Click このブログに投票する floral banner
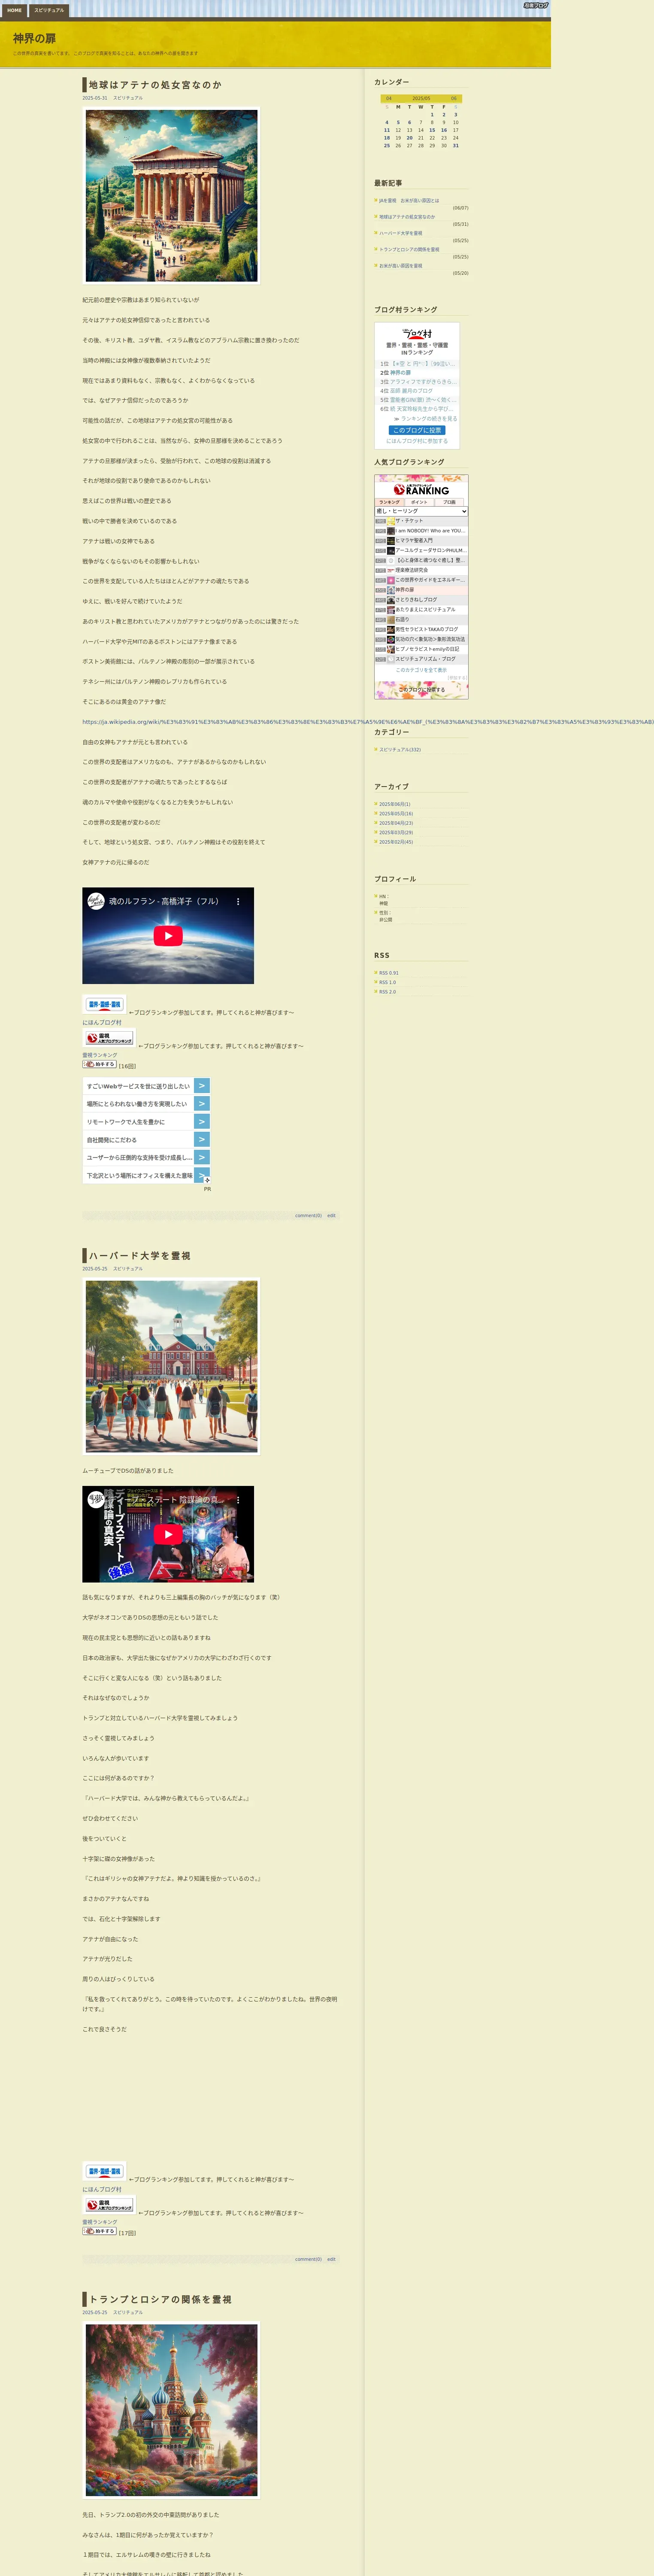 pyautogui.click(x=421, y=689)
